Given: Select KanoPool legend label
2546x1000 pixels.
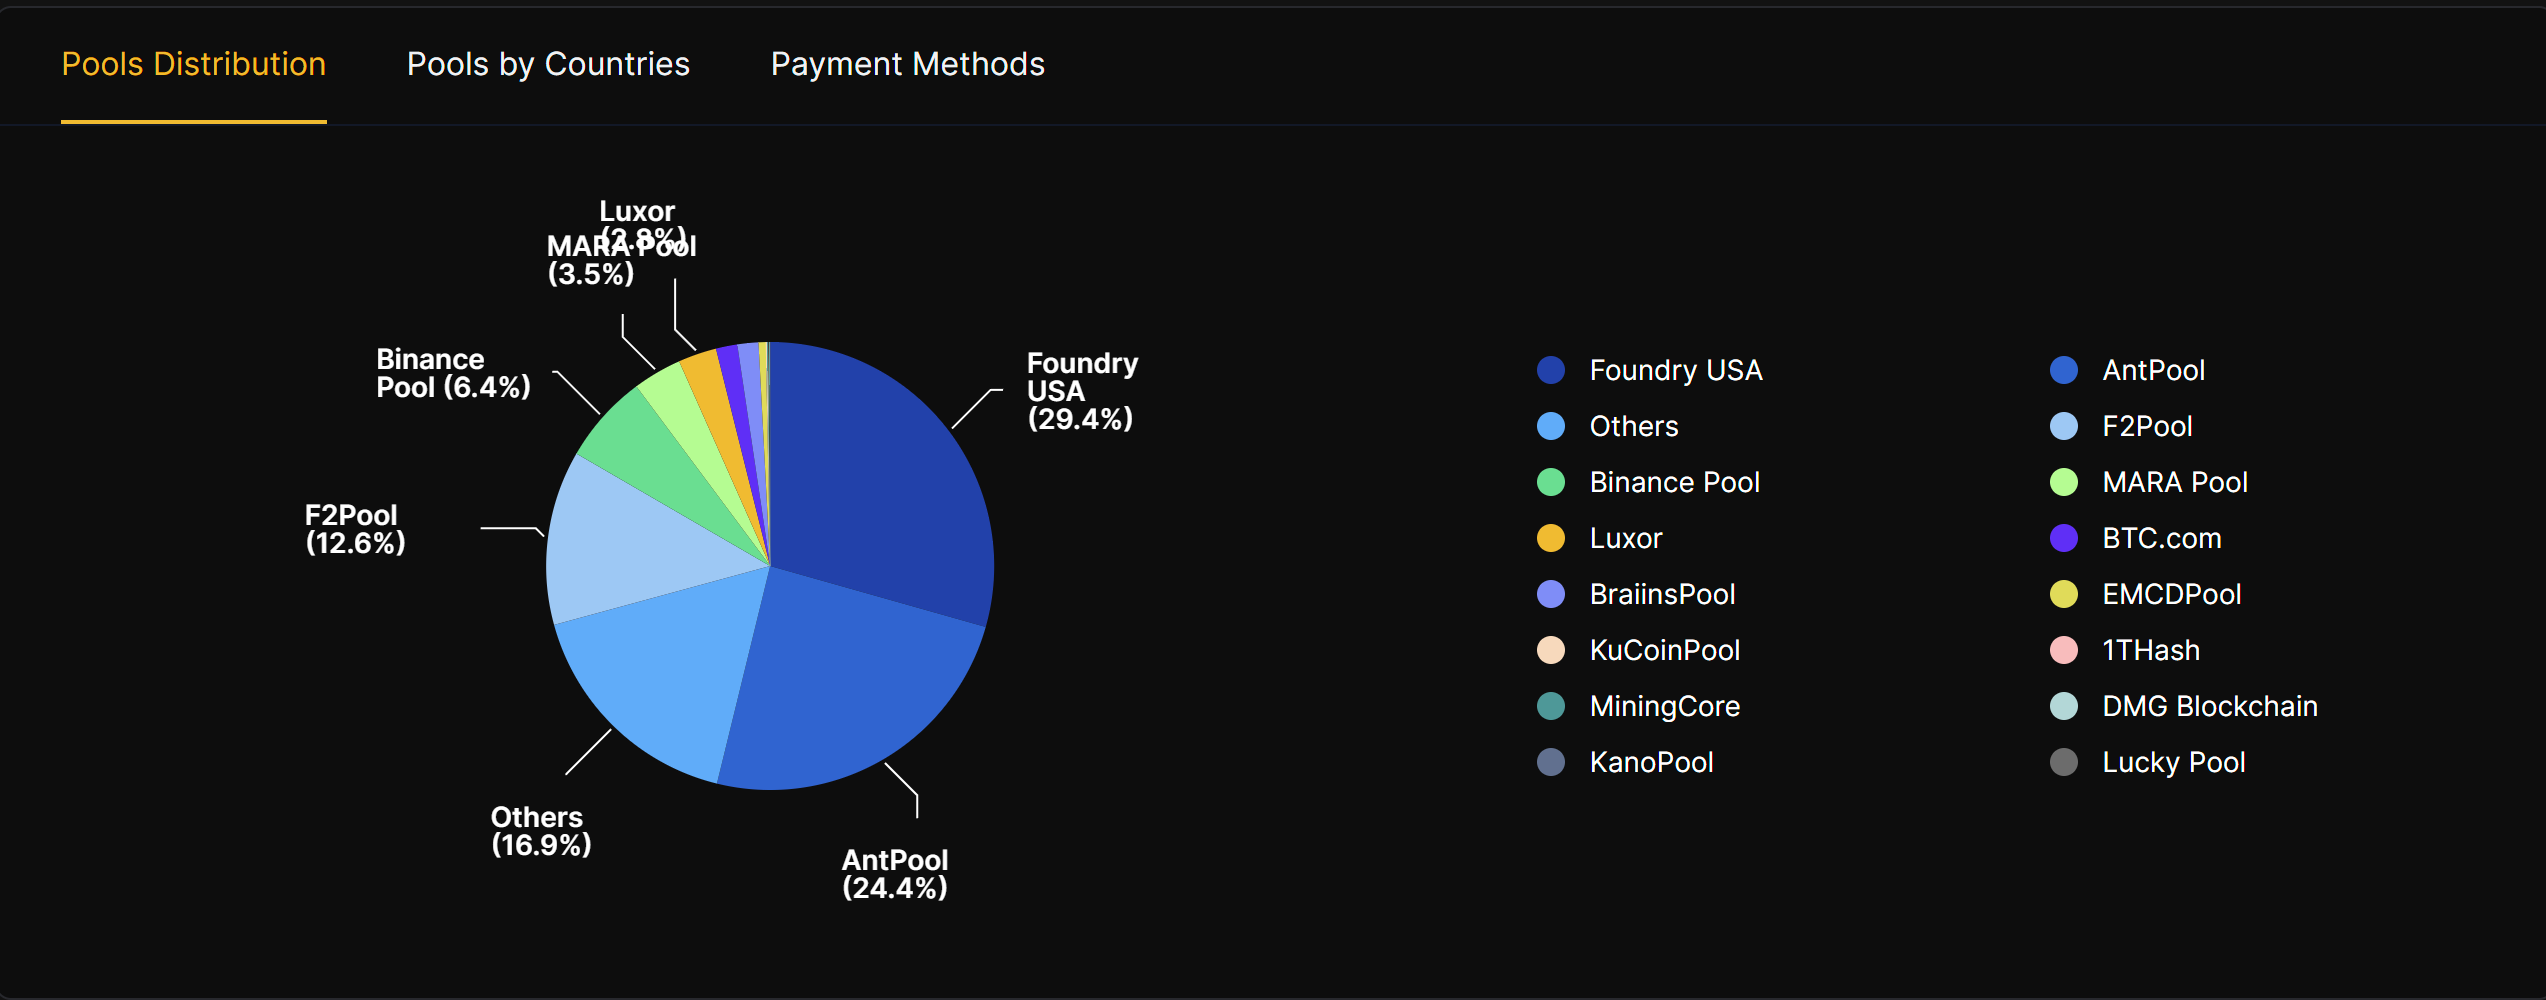Looking at the screenshot, I should pyautogui.click(x=1652, y=762).
